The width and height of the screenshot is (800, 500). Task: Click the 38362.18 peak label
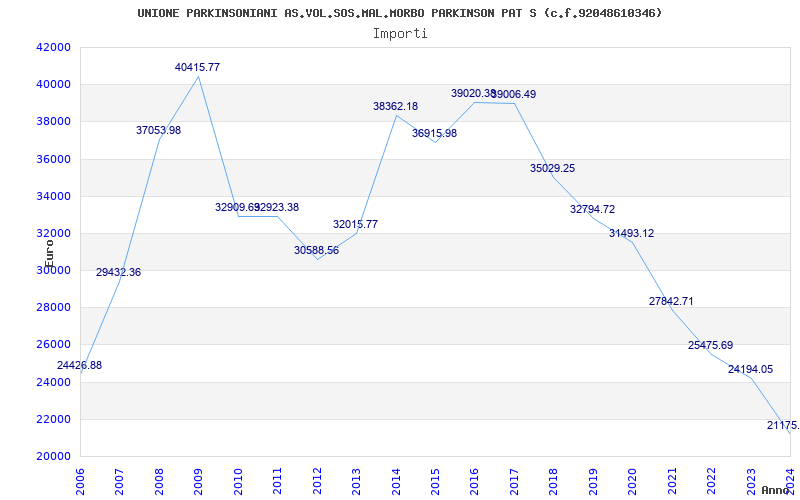pos(395,106)
